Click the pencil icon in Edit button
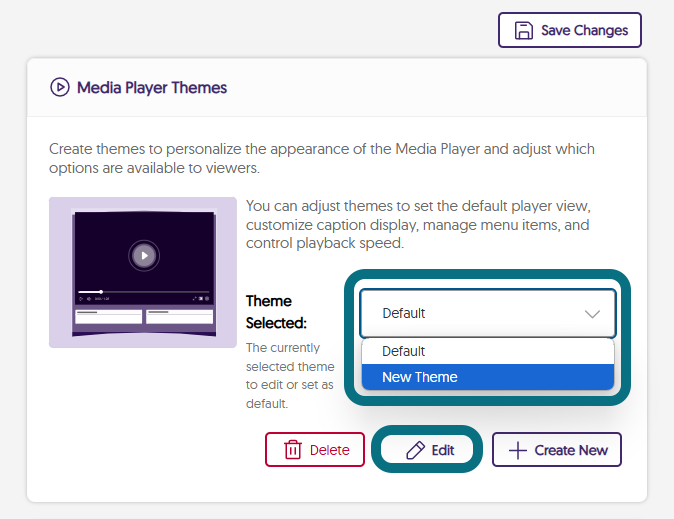 pyautogui.click(x=415, y=450)
